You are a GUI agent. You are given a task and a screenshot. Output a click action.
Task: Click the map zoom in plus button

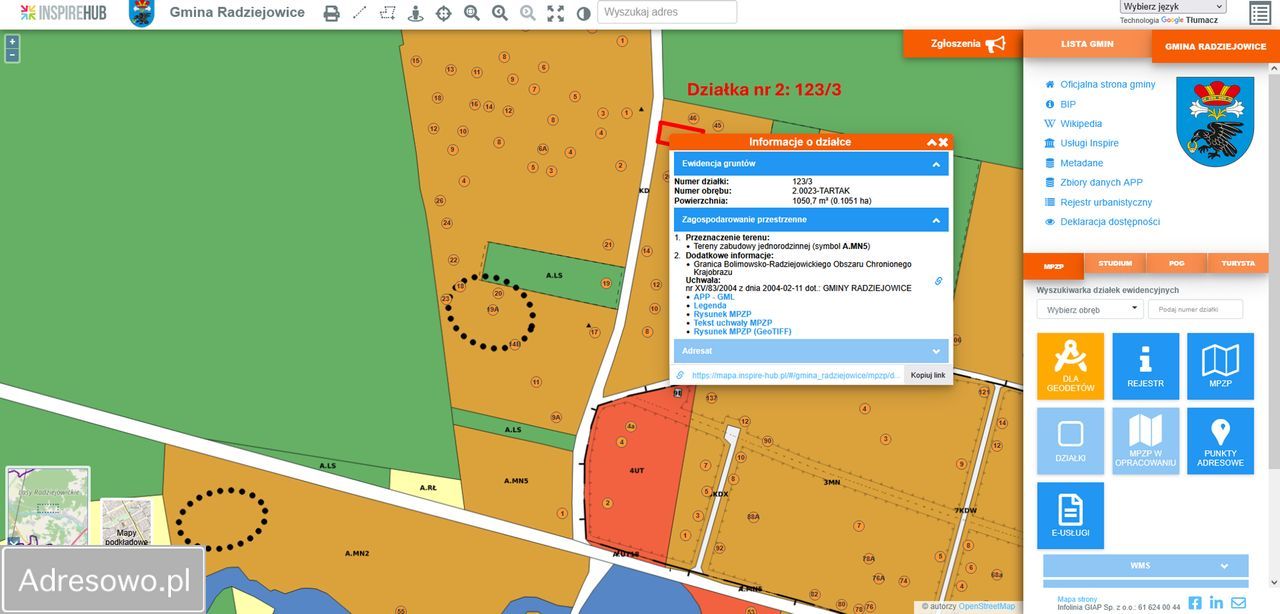pos(12,42)
